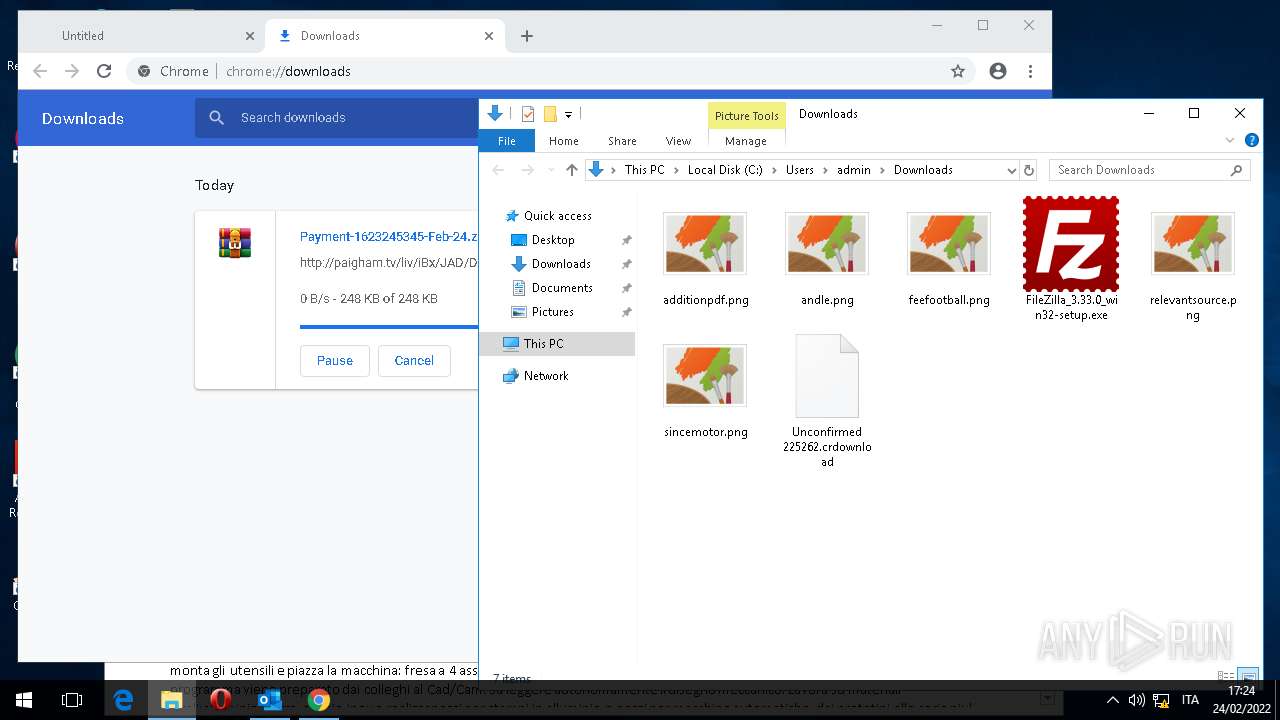Open Task View on taskbar
The image size is (1280, 720).
pos(72,700)
